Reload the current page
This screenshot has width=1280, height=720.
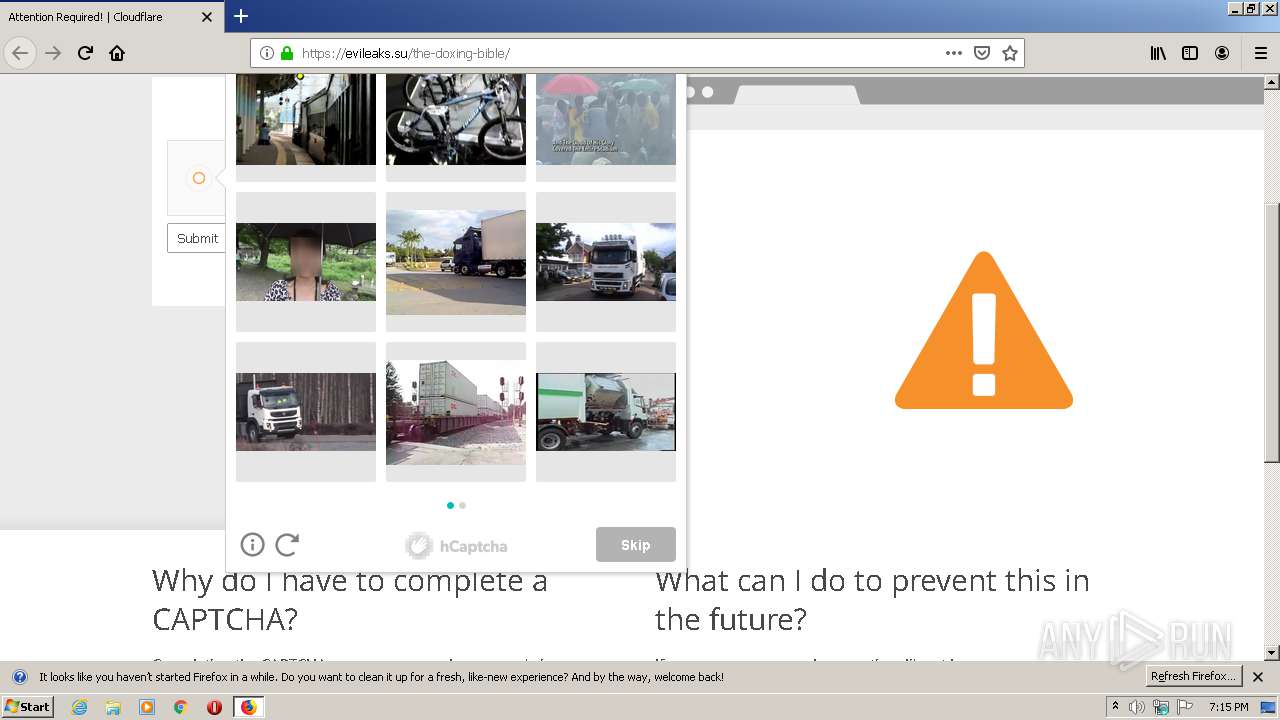pos(86,53)
